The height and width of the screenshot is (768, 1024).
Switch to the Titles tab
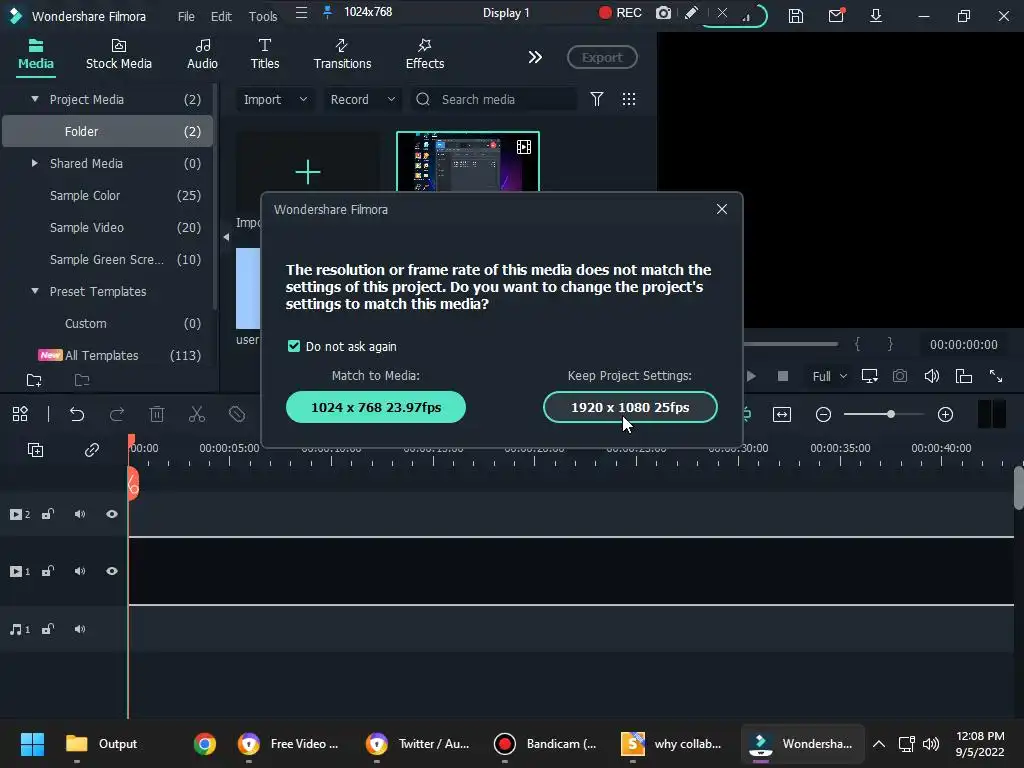(265, 54)
